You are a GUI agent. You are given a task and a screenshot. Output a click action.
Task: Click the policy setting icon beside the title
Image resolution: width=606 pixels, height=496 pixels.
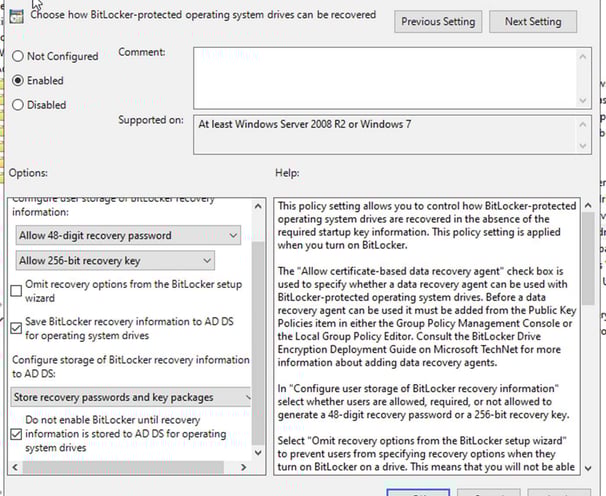17,16
